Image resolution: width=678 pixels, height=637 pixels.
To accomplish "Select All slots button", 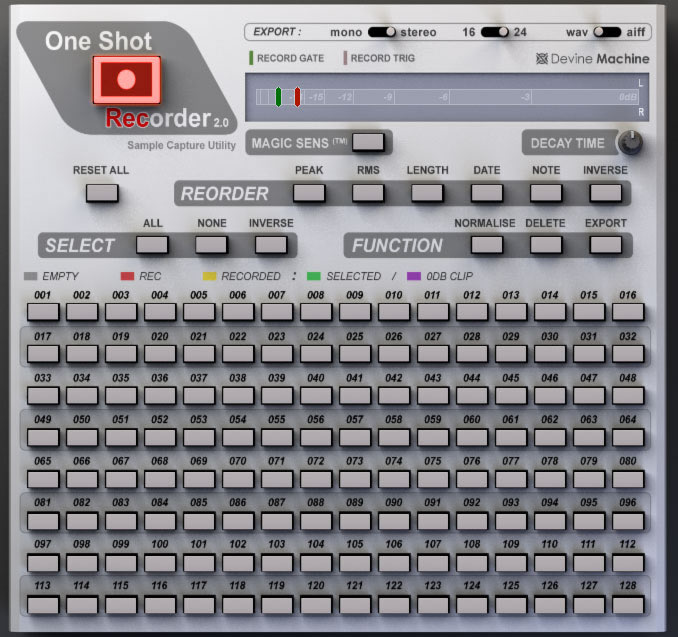I will click(x=152, y=245).
